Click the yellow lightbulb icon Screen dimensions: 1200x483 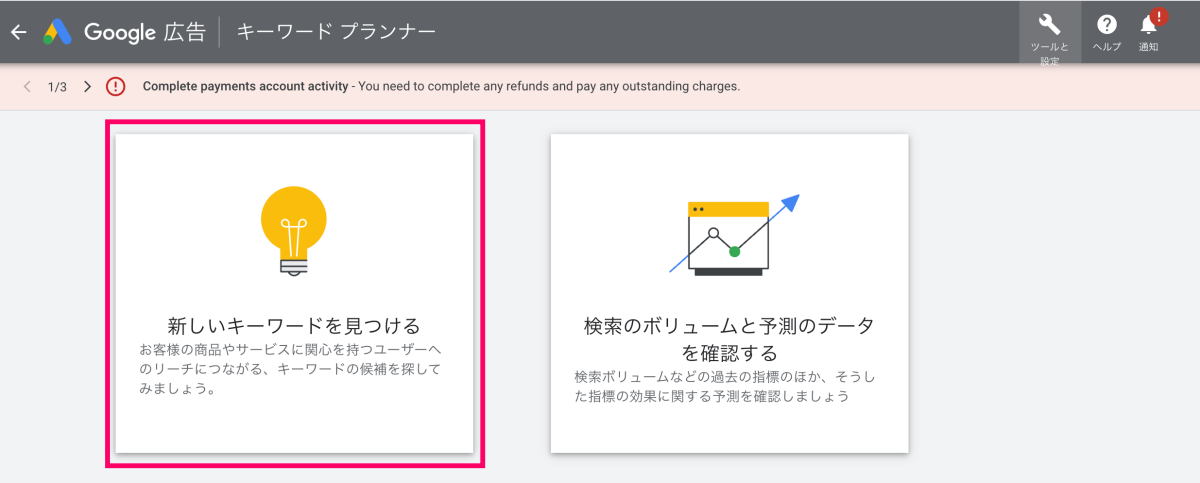tap(293, 230)
